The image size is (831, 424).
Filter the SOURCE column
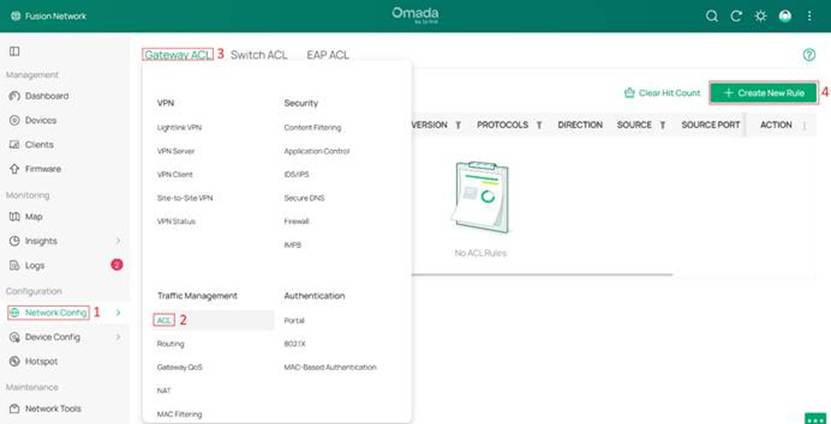[662, 125]
